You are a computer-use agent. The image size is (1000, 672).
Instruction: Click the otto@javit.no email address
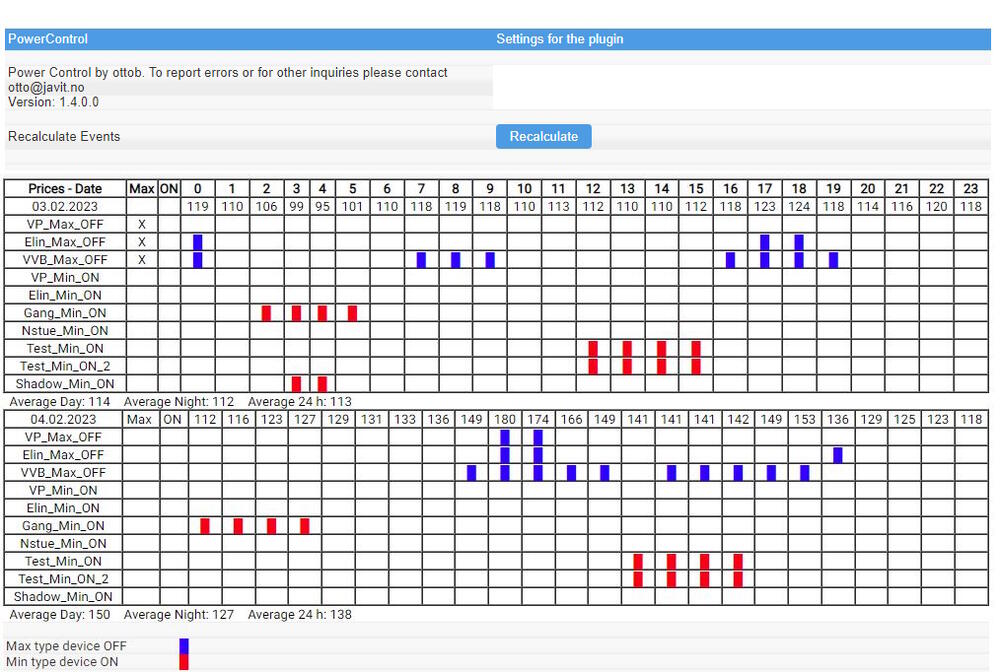46,88
